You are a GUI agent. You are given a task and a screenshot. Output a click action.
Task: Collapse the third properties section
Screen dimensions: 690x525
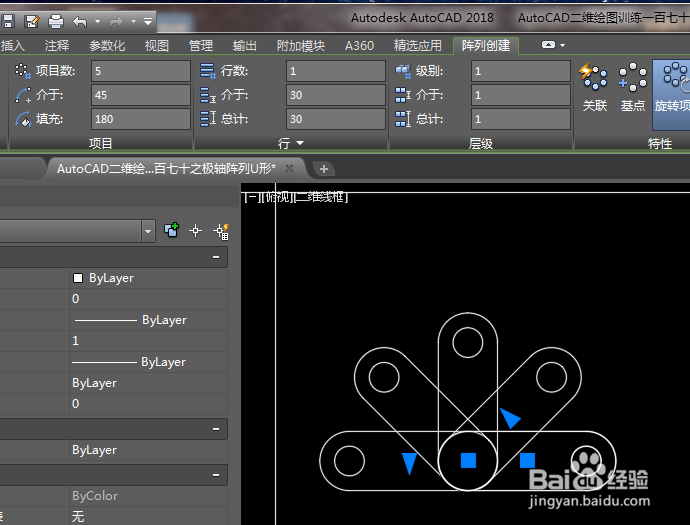coord(216,475)
